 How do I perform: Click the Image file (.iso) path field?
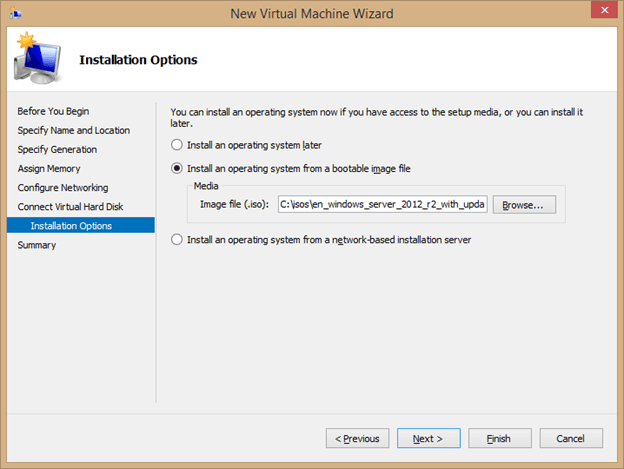pyautogui.click(x=382, y=204)
